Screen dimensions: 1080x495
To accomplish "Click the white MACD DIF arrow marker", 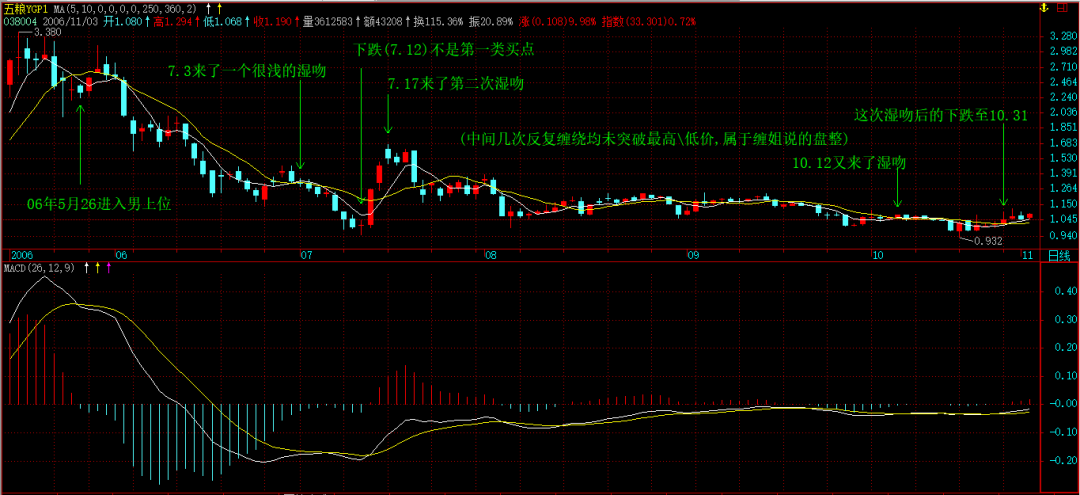I will [x=87, y=268].
